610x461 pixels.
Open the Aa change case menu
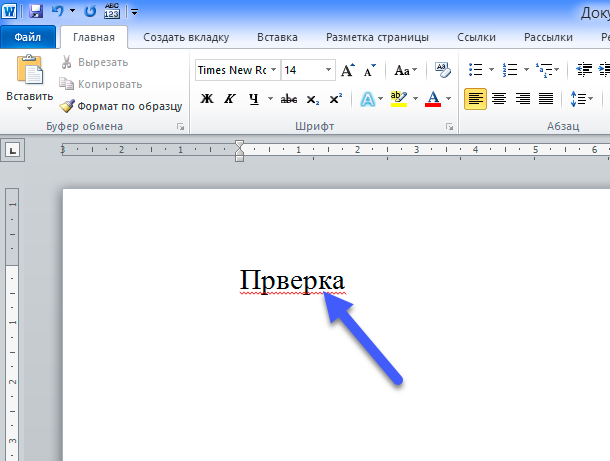[405, 70]
